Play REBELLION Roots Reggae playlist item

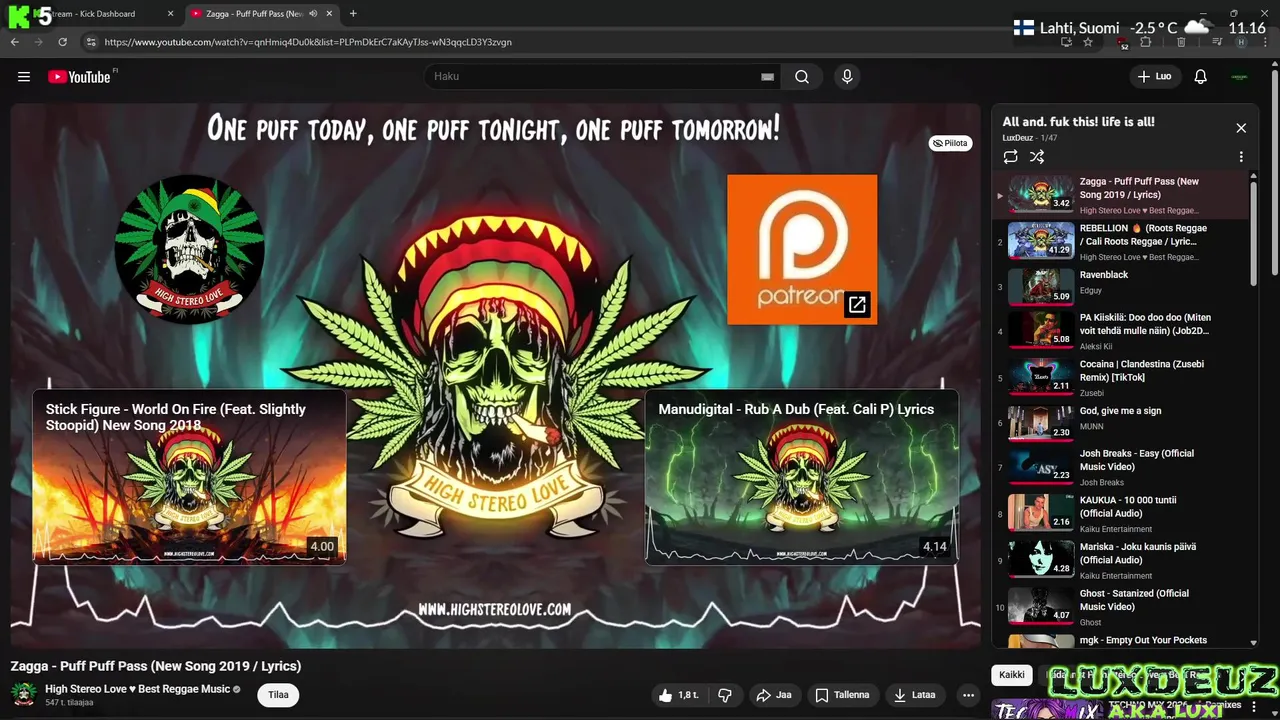point(1122,242)
